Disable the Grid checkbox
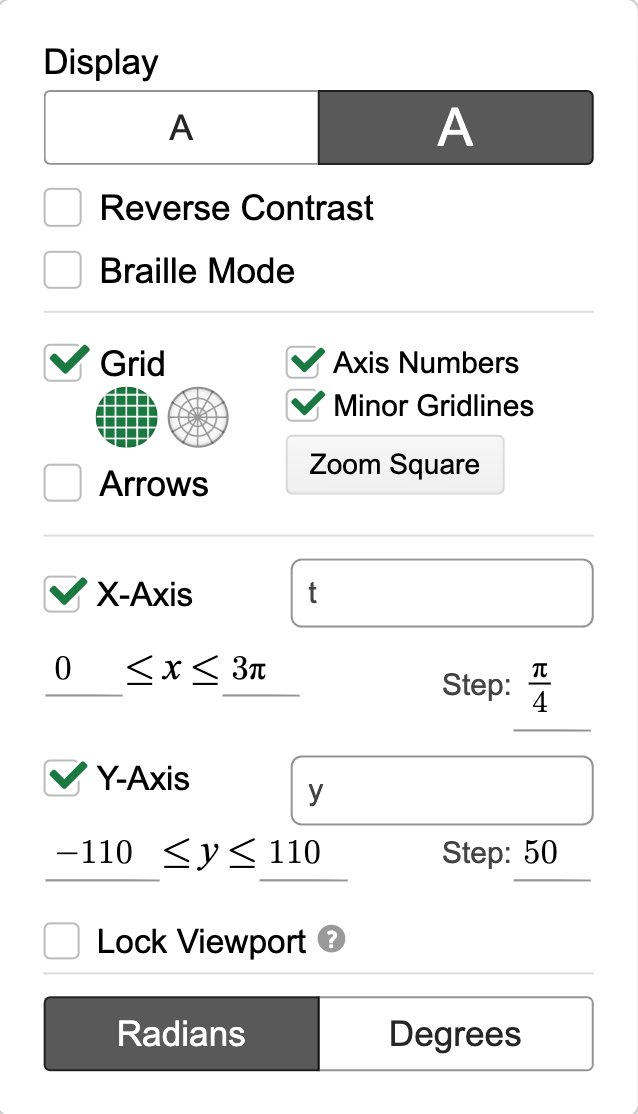Viewport: 638px width, 1114px height. coord(63,363)
